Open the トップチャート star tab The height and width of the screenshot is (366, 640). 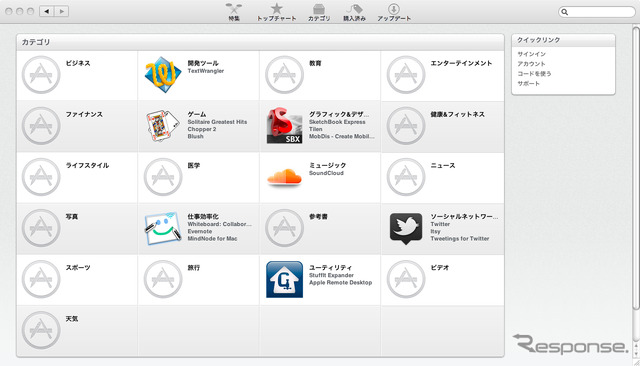tap(276, 12)
